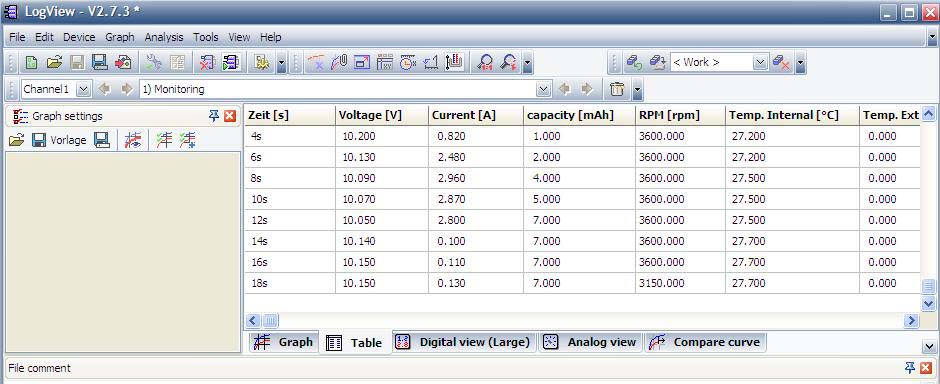Image resolution: width=940 pixels, height=384 pixels.
Task: Click the reload layout icon with green arrow
Action: pyautogui.click(x=634, y=62)
